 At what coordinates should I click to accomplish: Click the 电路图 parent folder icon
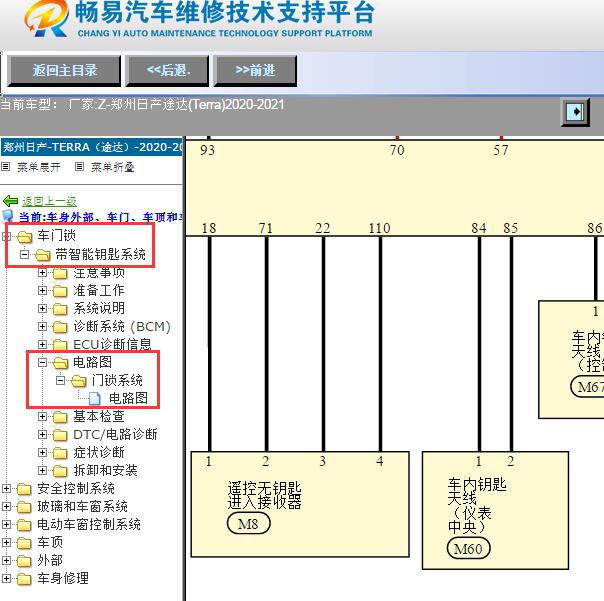tap(60, 363)
